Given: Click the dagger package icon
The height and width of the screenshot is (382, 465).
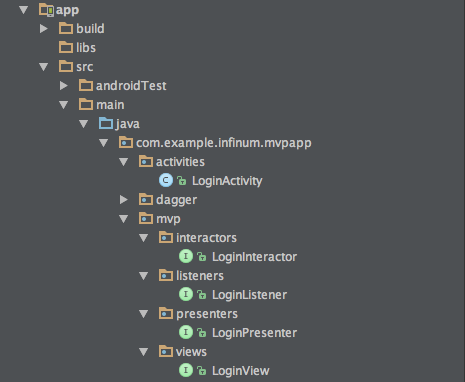Looking at the screenshot, I should (146, 199).
